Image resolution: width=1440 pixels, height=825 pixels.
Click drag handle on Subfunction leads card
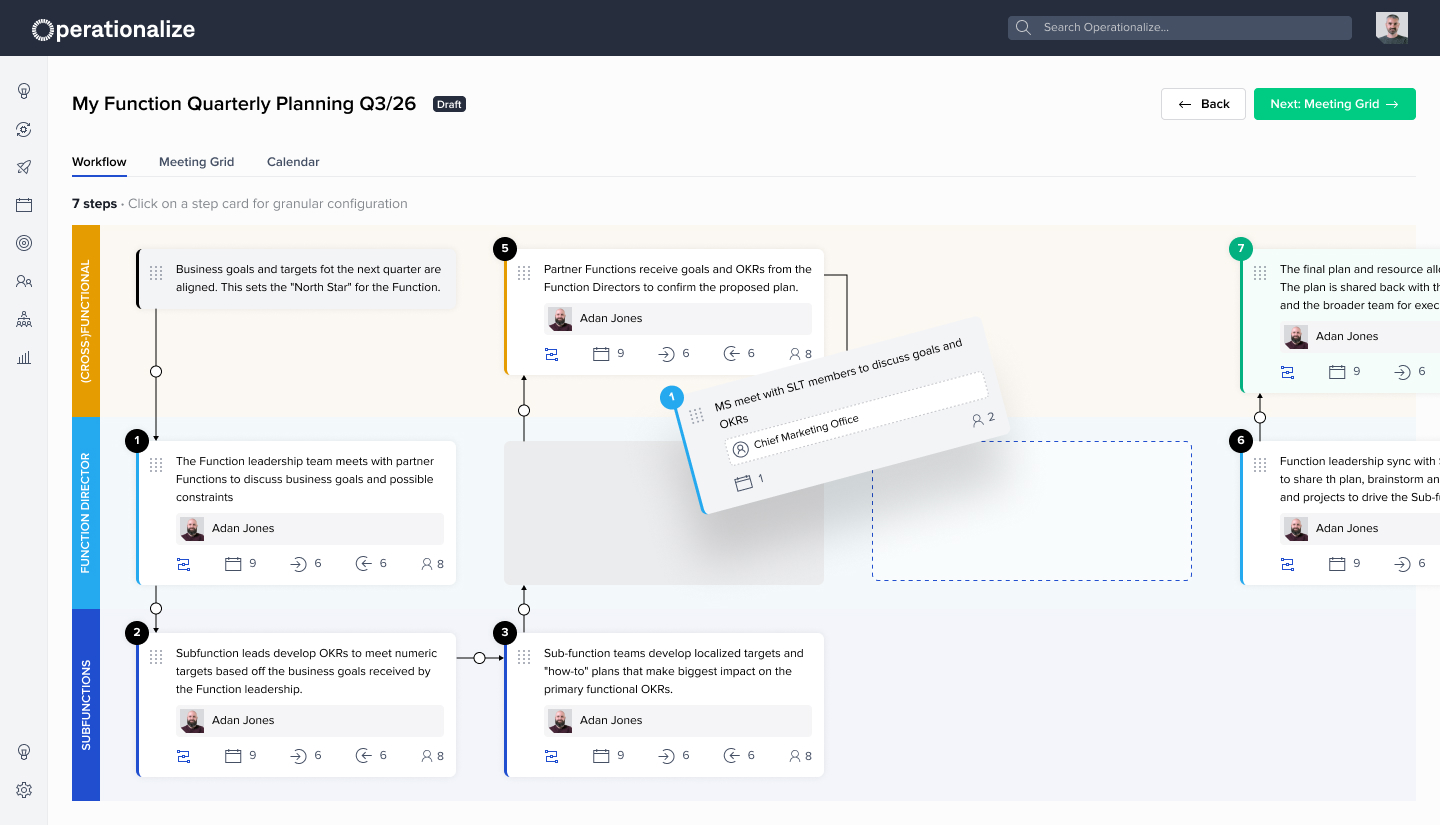point(156,656)
